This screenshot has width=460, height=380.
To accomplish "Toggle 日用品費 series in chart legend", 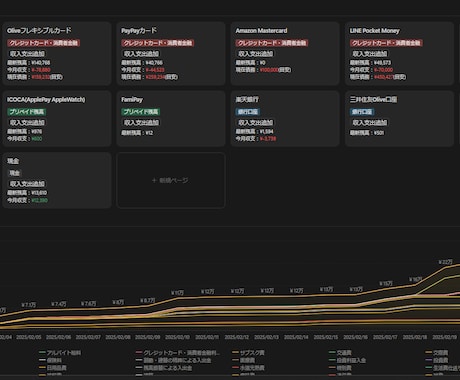I will coord(53,368).
